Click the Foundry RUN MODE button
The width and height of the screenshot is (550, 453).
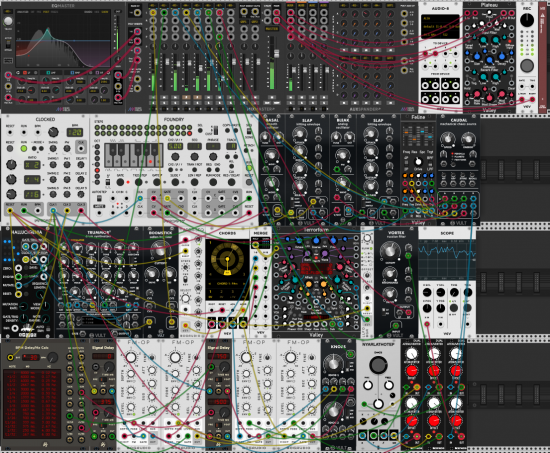click(213, 182)
